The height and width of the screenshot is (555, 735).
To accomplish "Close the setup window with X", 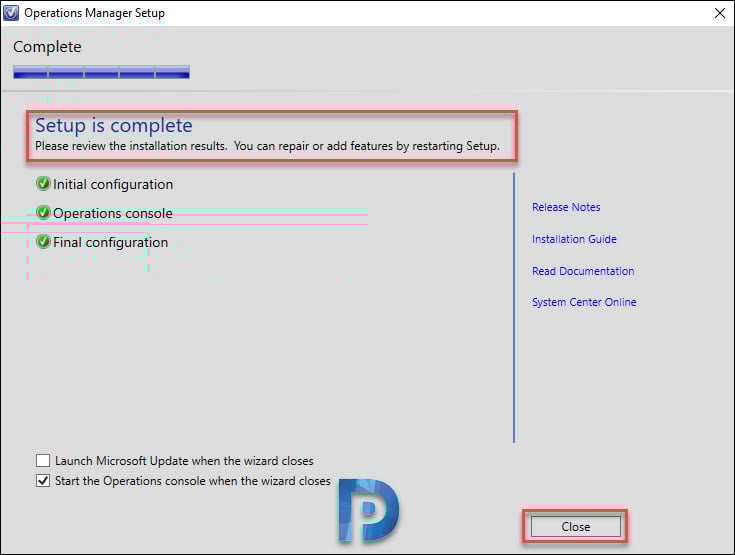I will pos(720,13).
